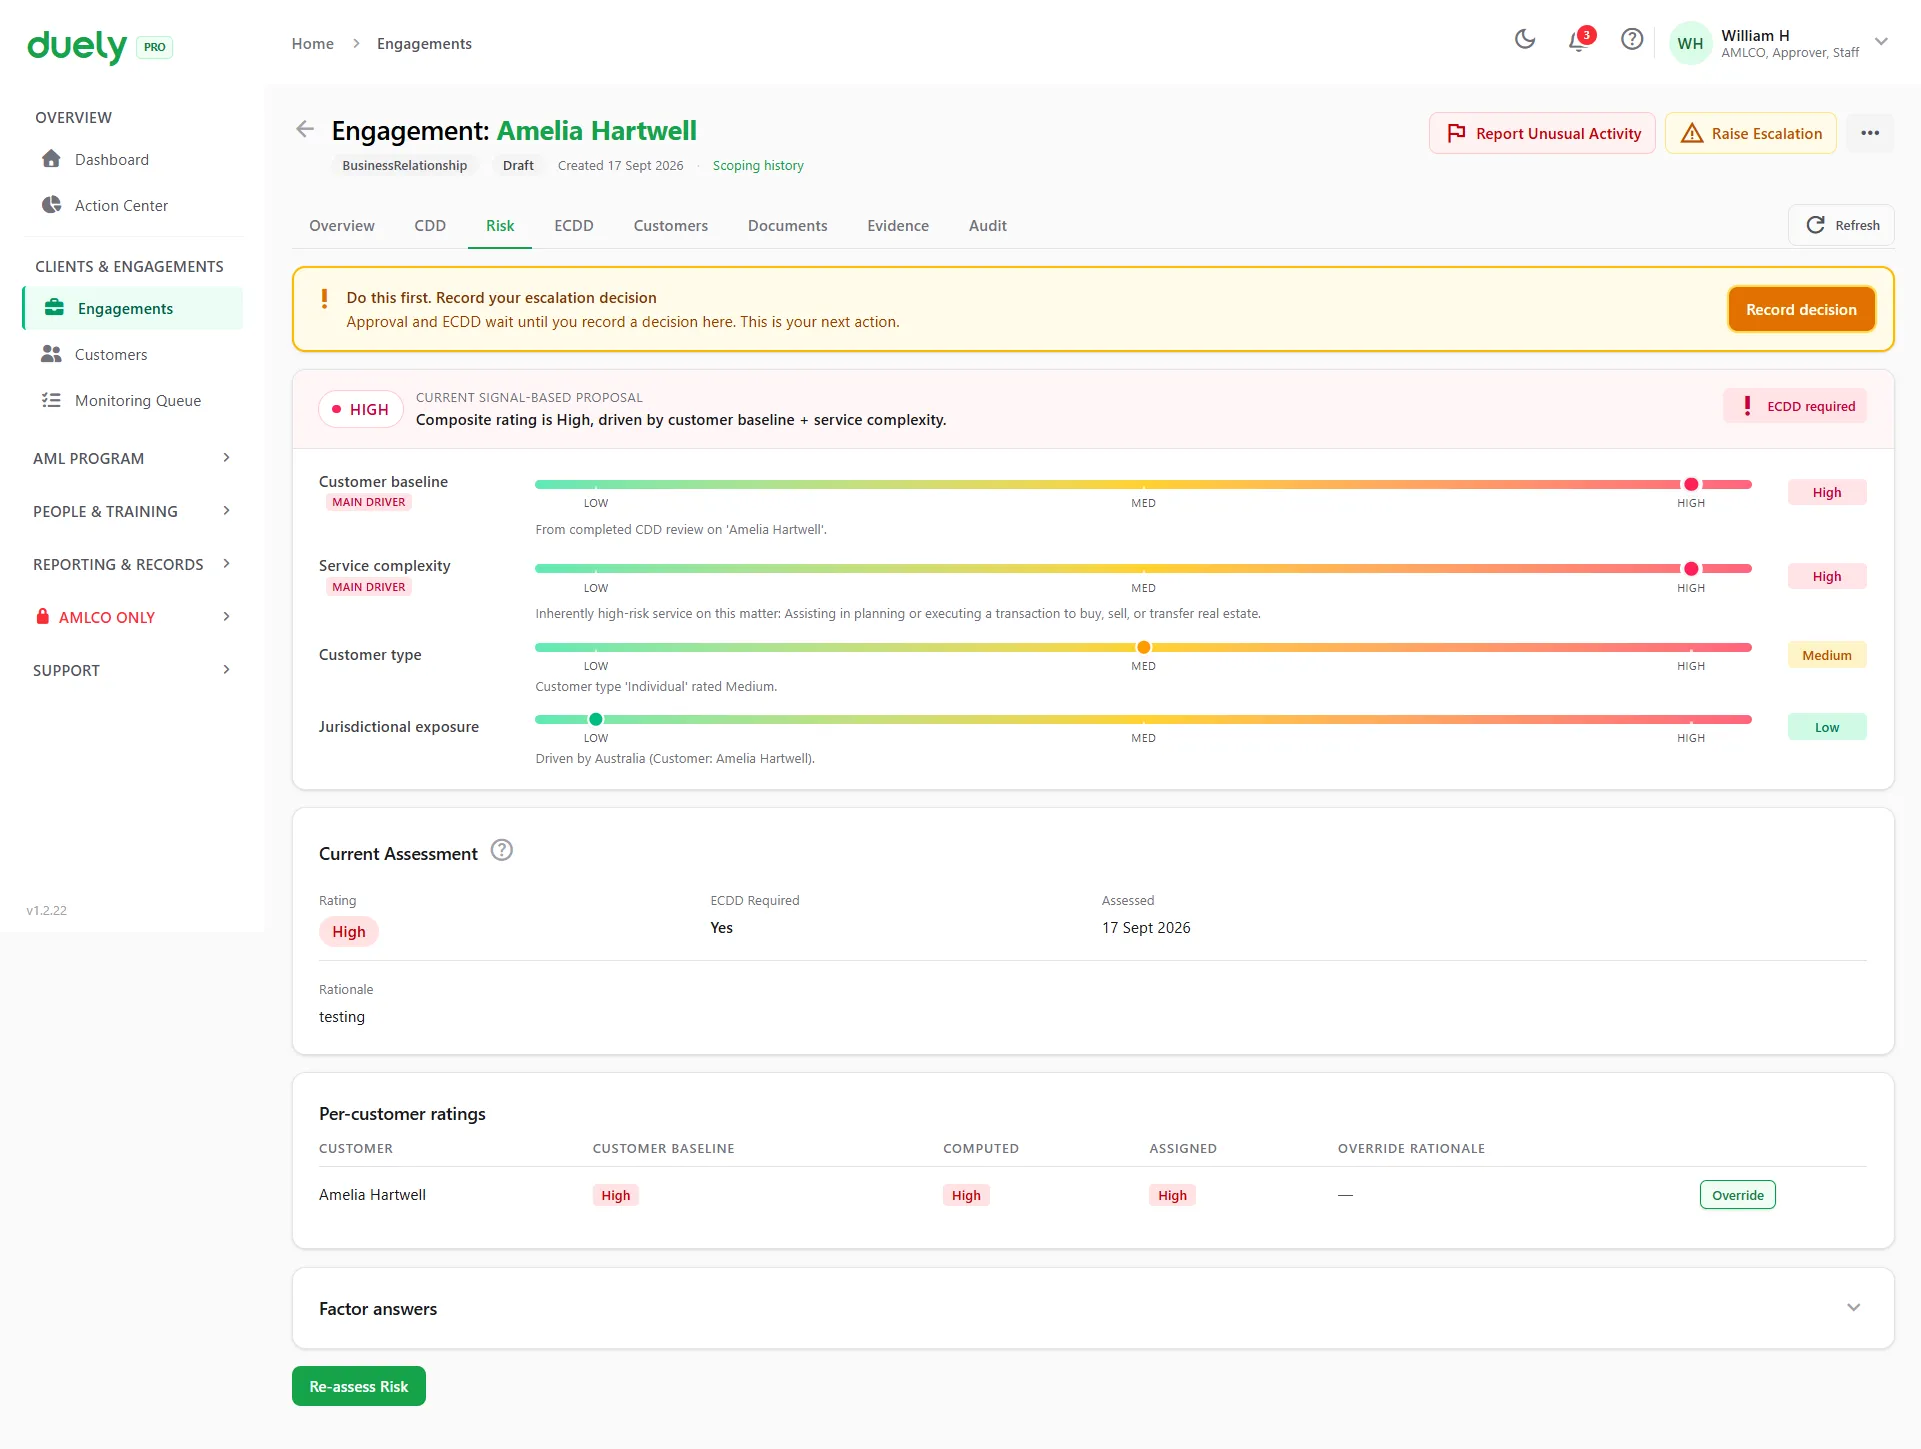Expand the user profile dropdown chevron

pyautogui.click(x=1881, y=42)
